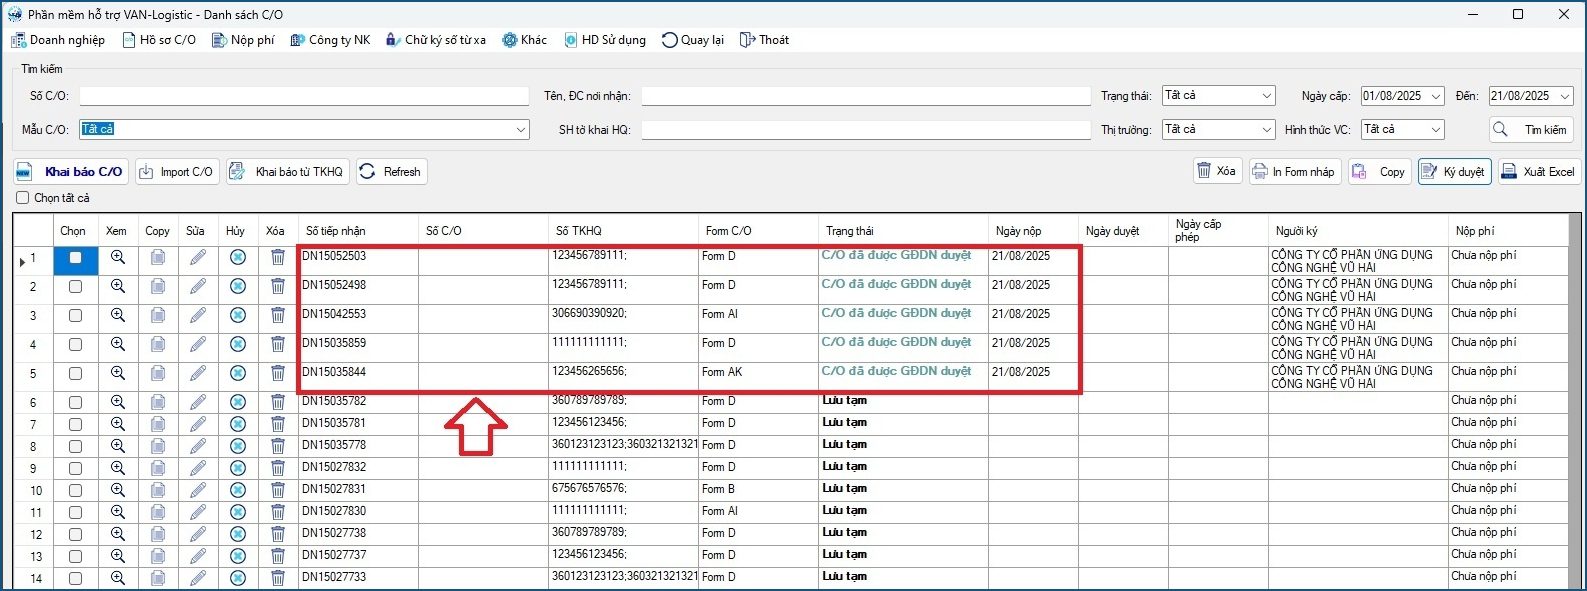View details of row DN15035781 magnifier
The height and width of the screenshot is (591, 1587).
pyautogui.click(x=118, y=425)
